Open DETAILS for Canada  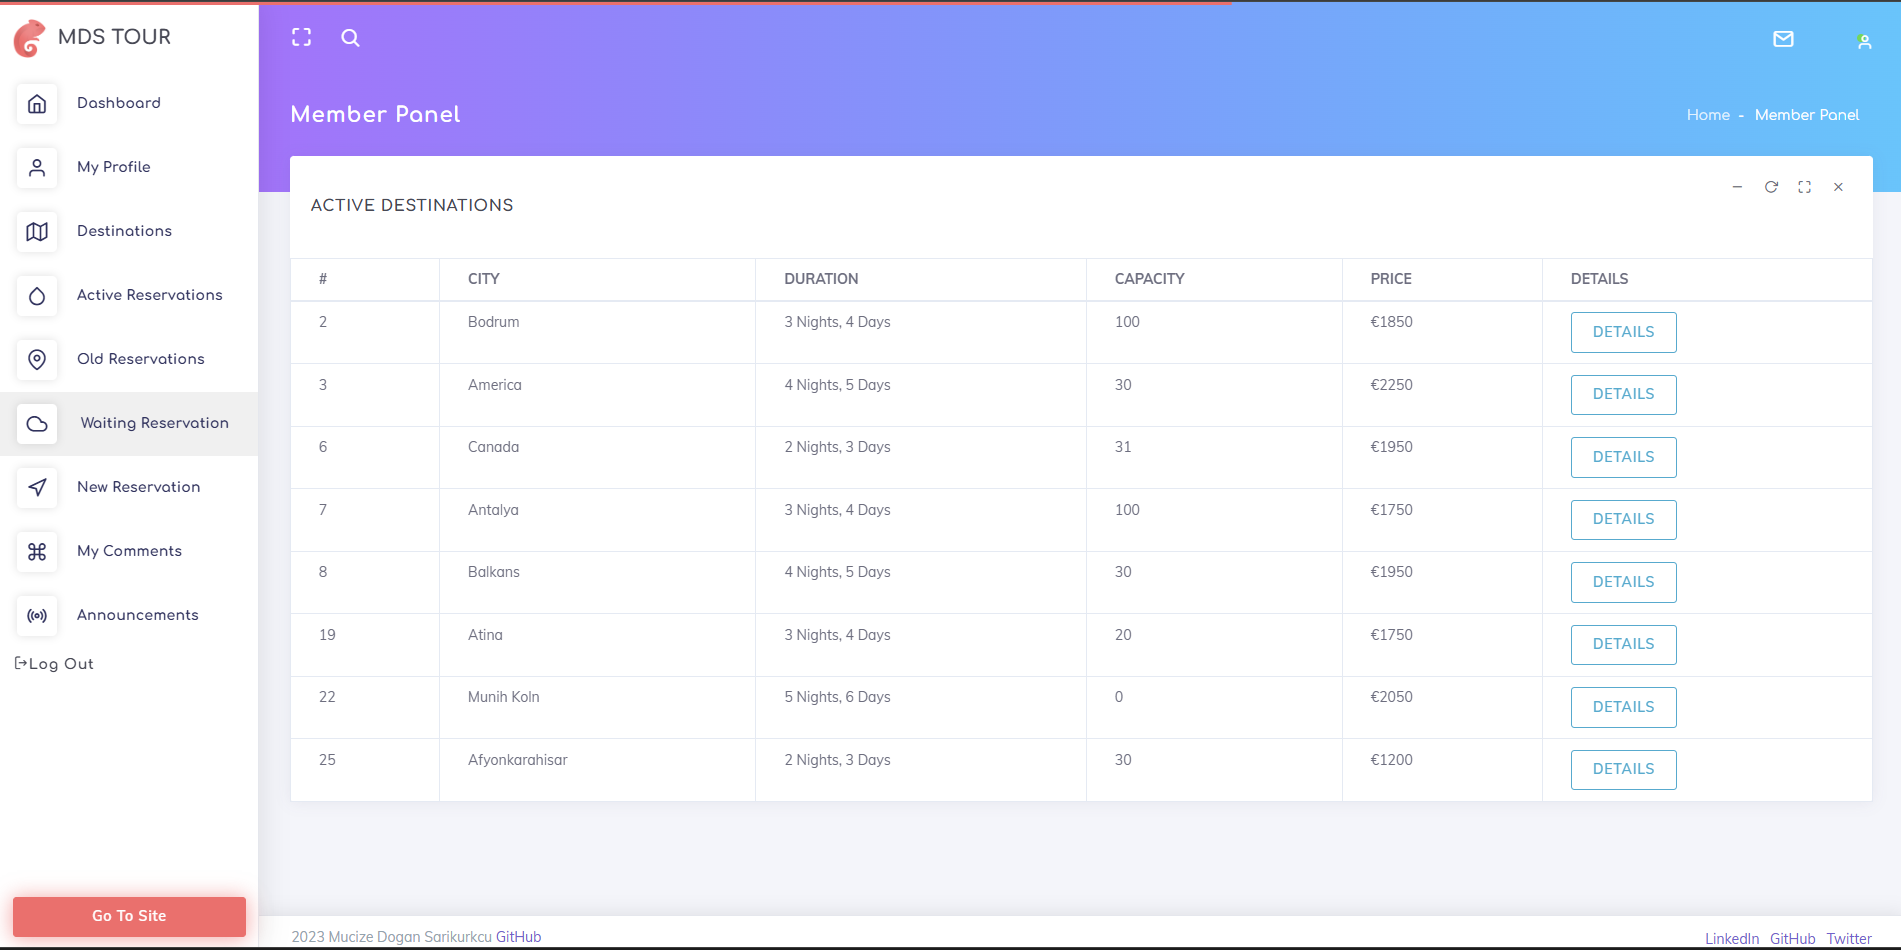[1623, 457]
